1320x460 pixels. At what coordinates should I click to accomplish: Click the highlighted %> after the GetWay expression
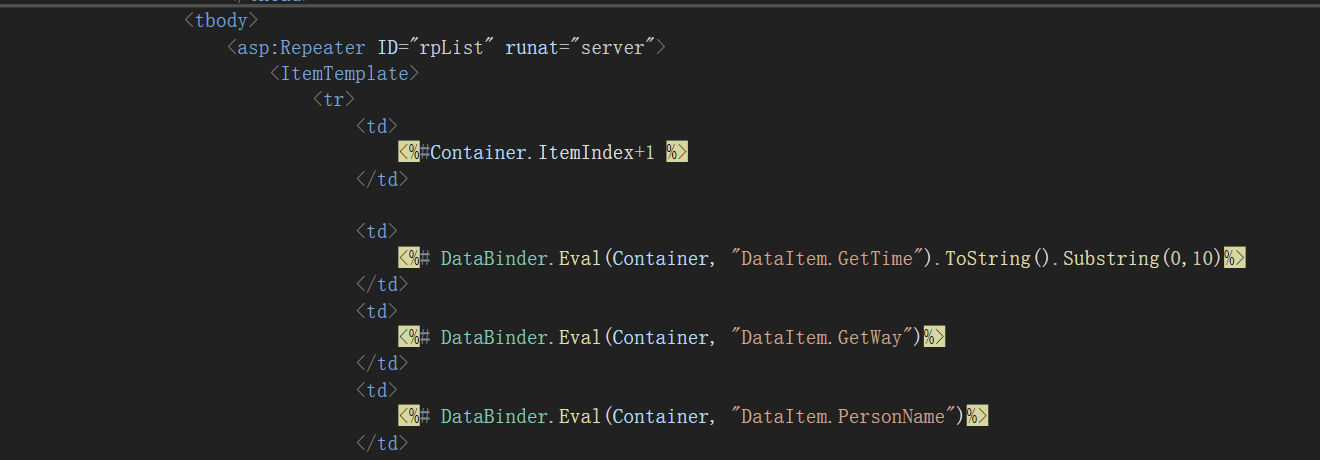point(934,337)
